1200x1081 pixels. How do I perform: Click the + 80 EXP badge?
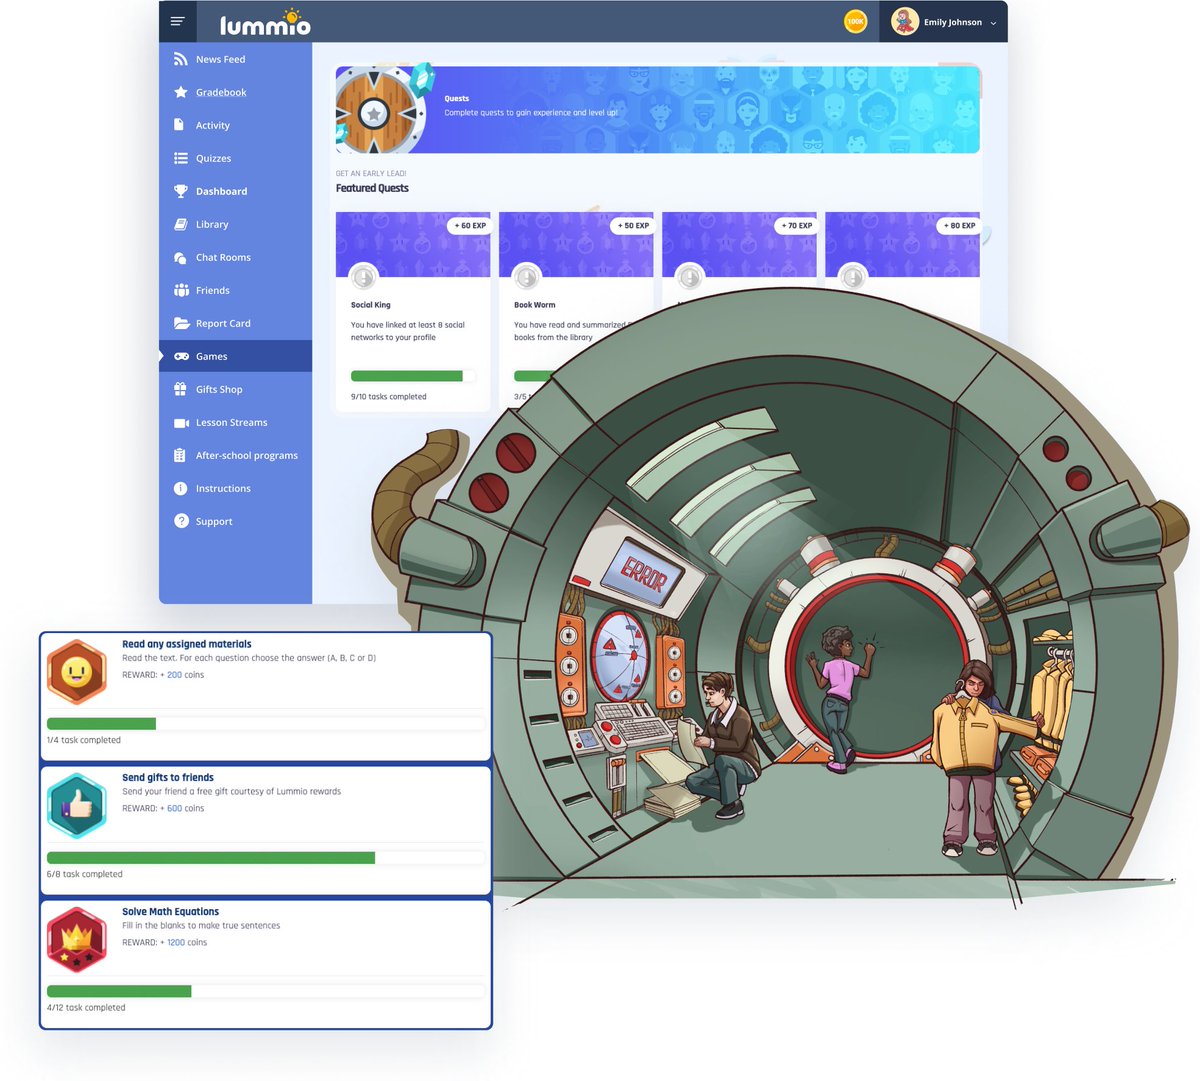(x=958, y=226)
